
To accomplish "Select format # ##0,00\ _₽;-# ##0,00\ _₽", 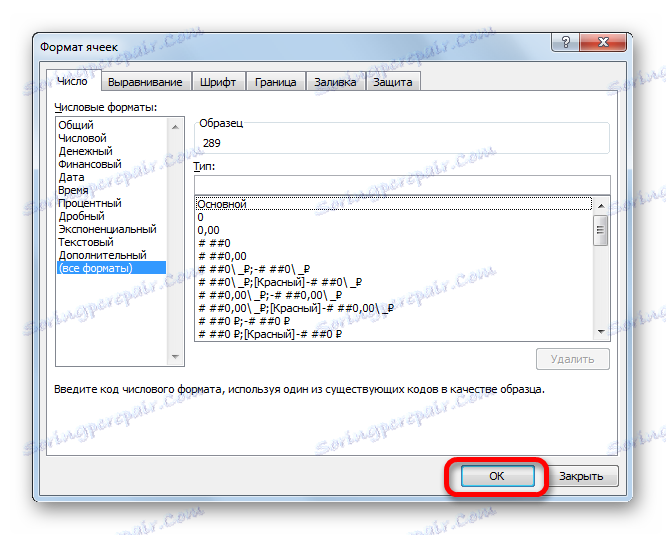I will [394, 295].
